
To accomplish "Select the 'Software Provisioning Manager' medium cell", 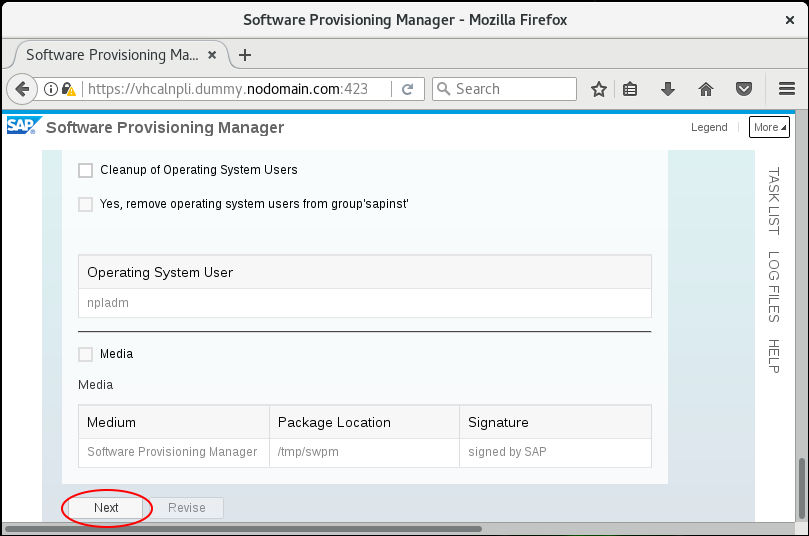I will (x=174, y=452).
